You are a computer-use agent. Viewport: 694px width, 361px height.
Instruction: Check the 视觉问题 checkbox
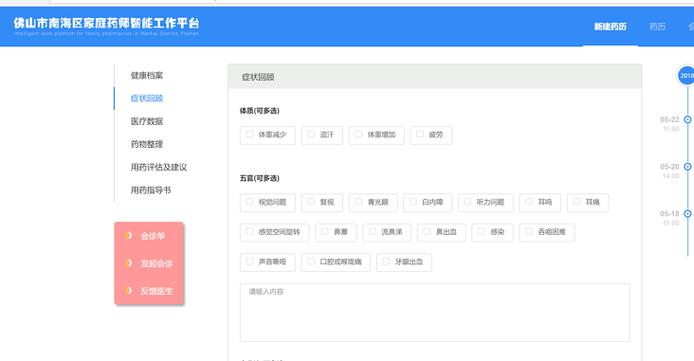[250, 202]
